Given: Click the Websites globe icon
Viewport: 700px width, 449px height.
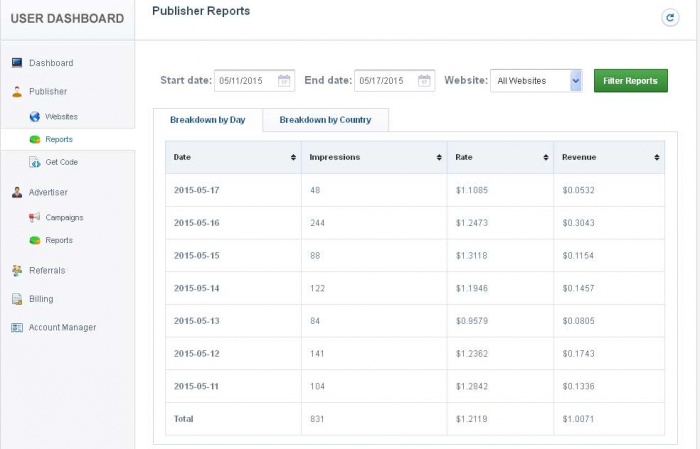Looking at the screenshot, I should click(35, 117).
